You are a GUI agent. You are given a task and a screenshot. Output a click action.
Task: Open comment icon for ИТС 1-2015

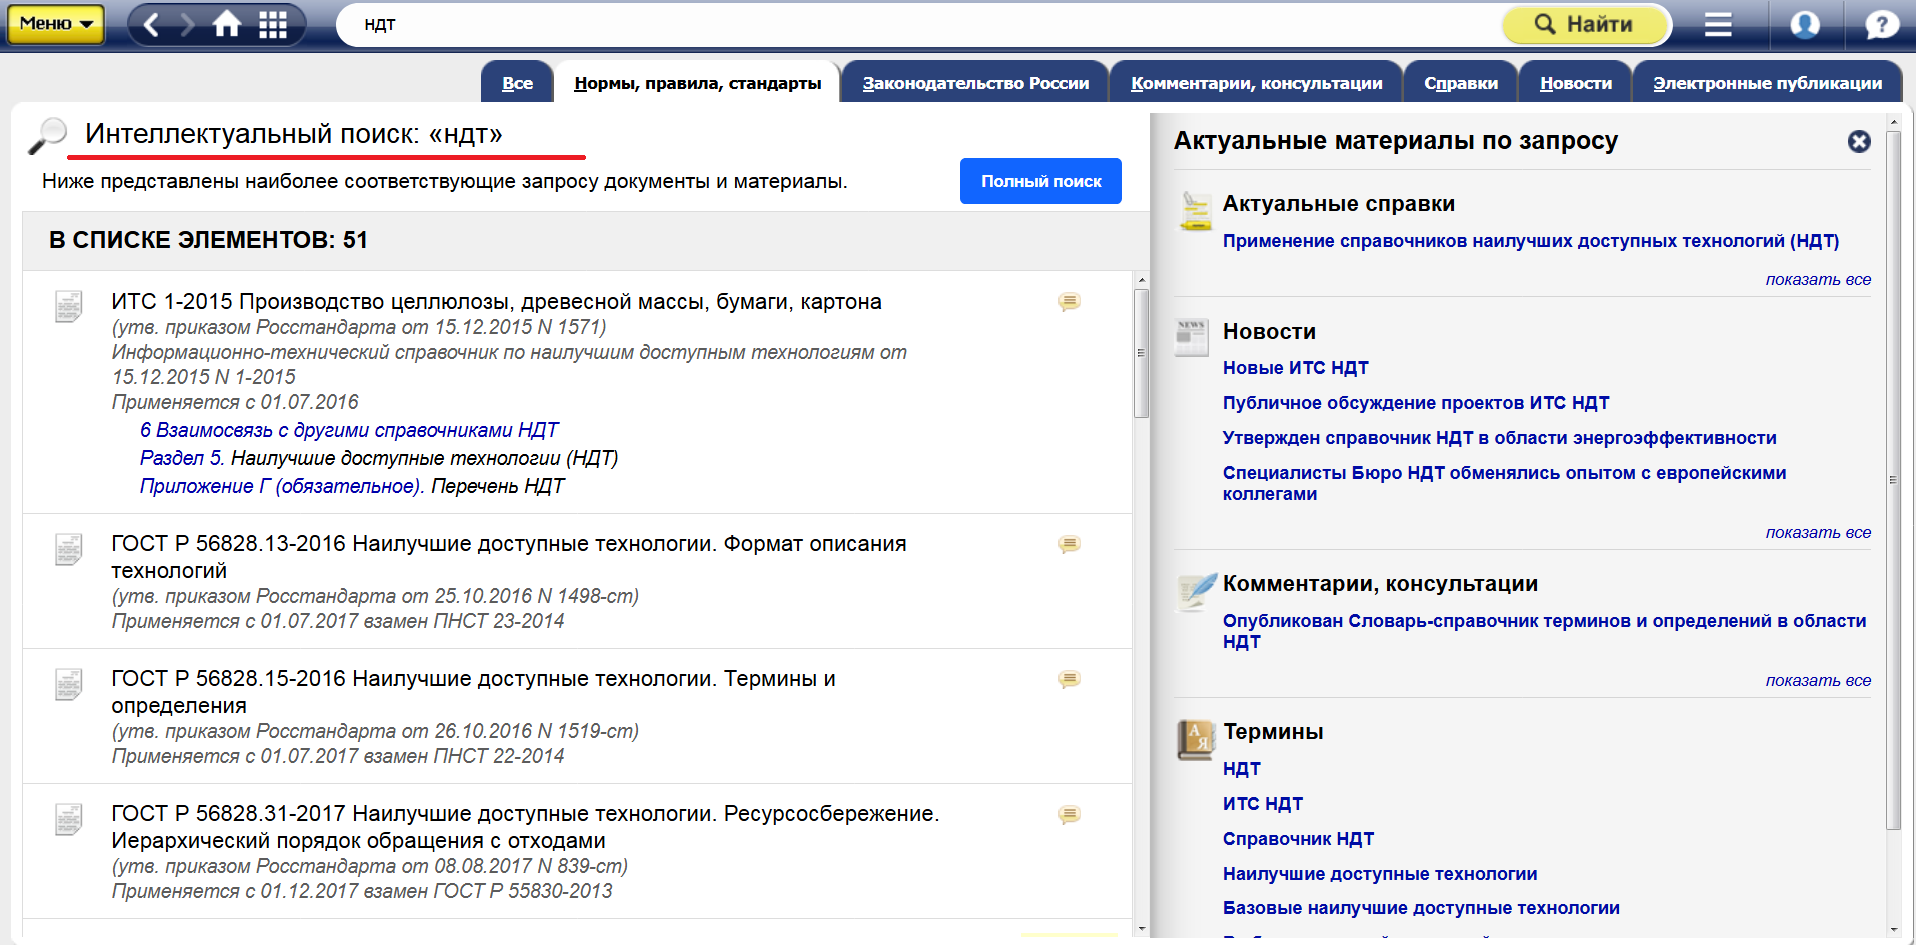coord(1069,302)
